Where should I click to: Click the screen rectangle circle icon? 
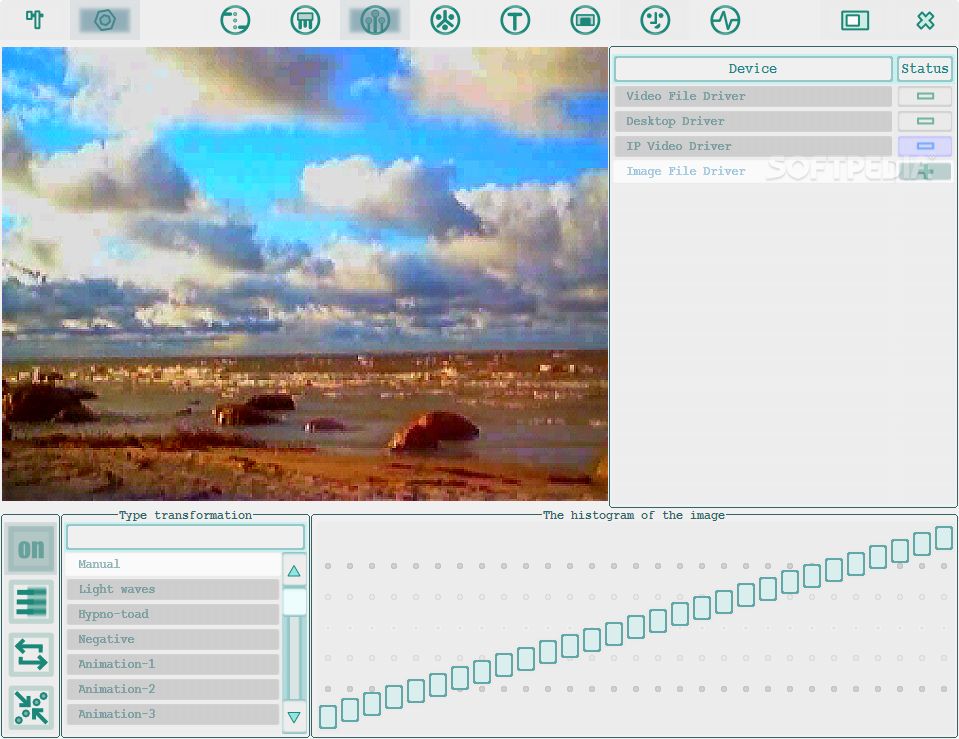tap(585, 20)
